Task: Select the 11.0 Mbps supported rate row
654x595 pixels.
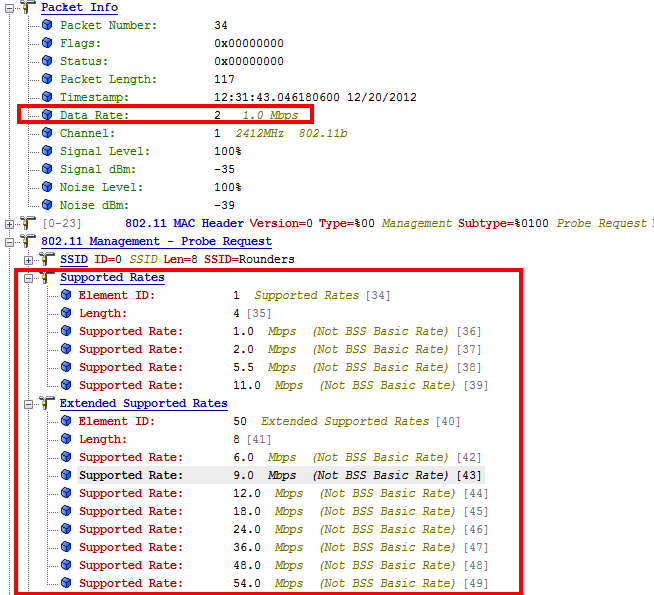Action: [283, 385]
